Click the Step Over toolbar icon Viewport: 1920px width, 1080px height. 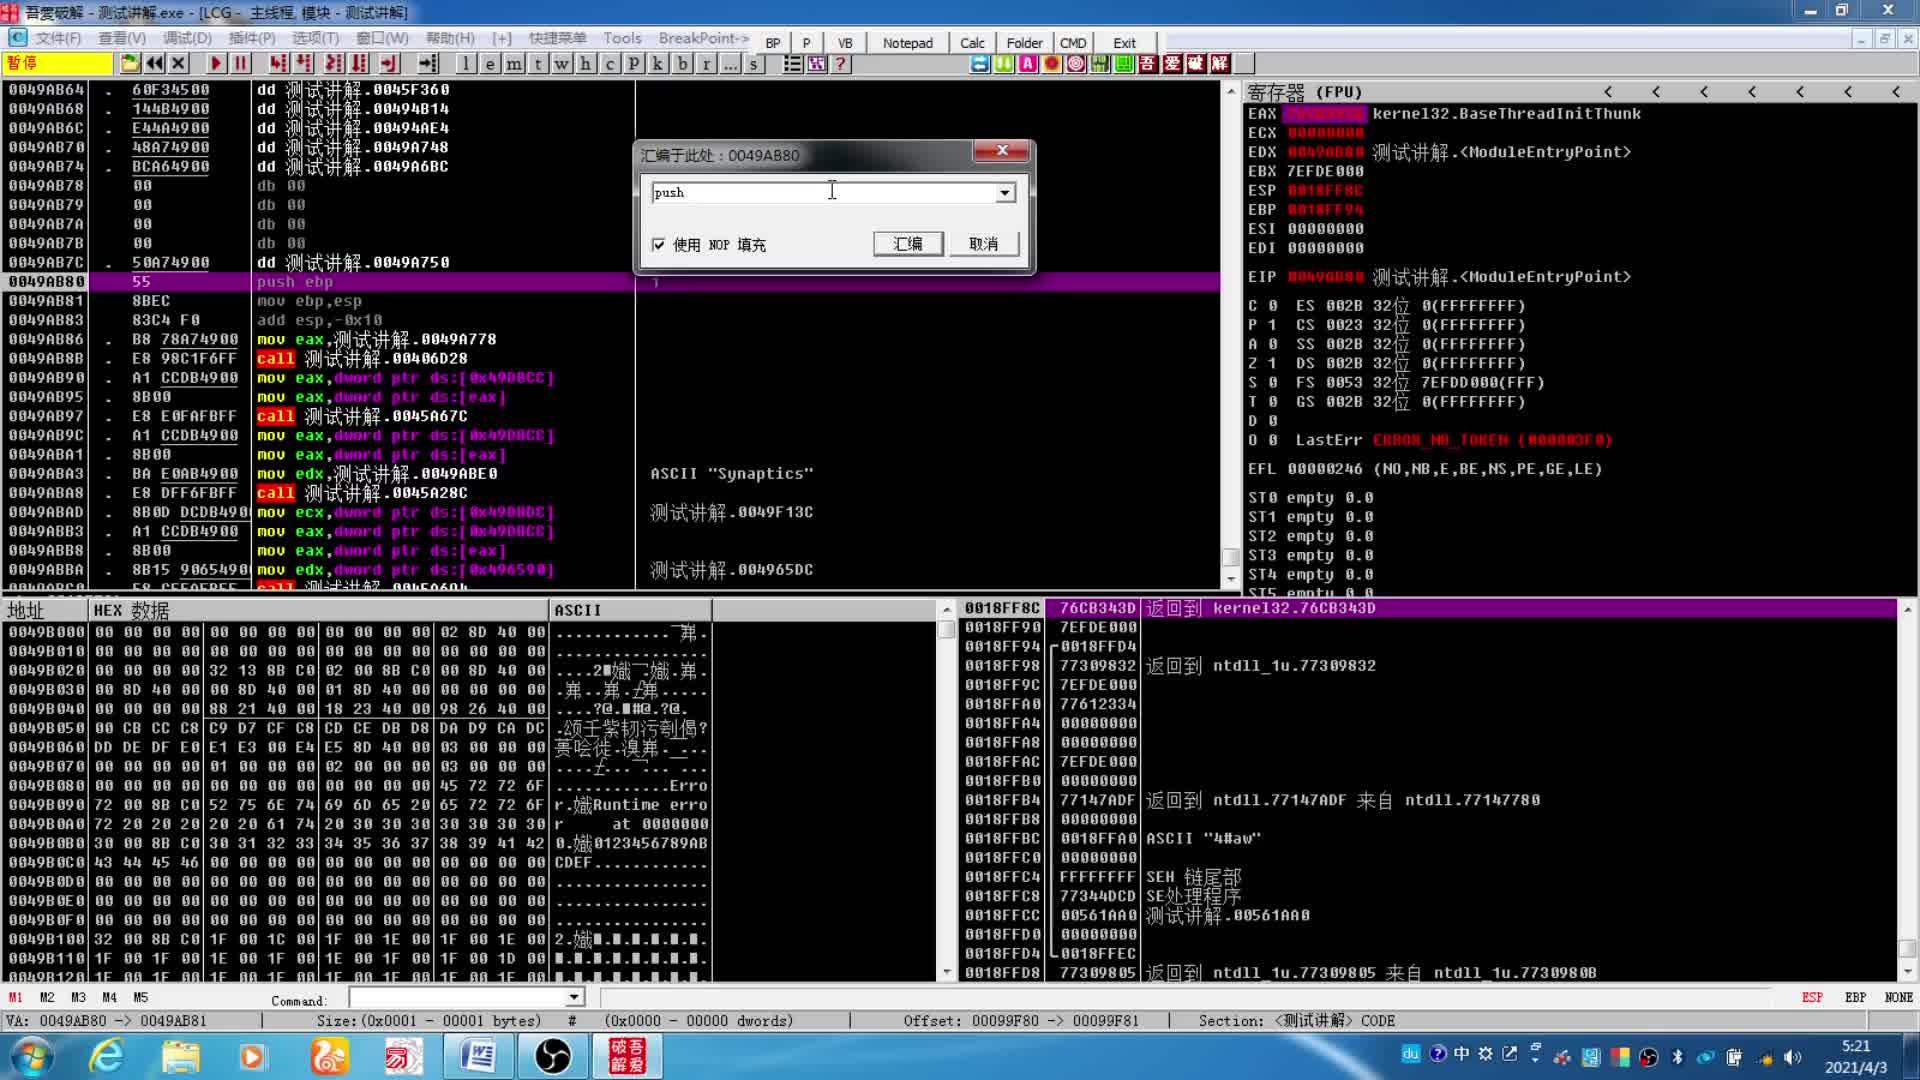pos(303,64)
